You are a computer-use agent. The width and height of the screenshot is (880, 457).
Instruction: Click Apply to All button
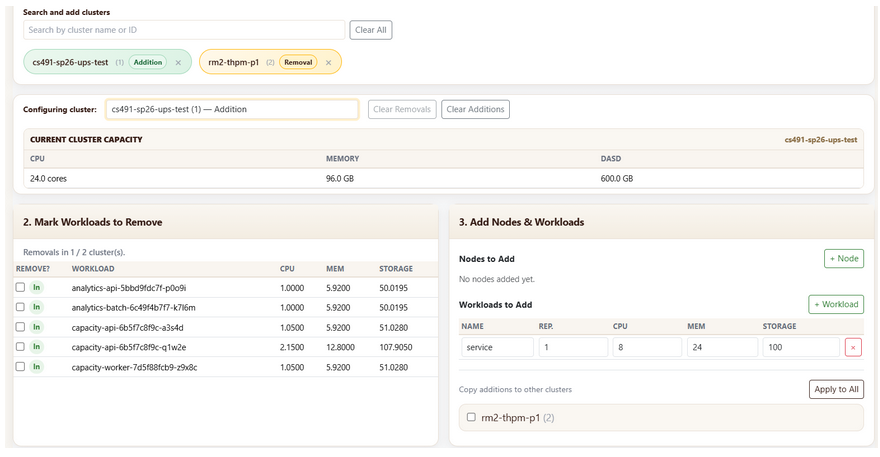click(x=836, y=389)
